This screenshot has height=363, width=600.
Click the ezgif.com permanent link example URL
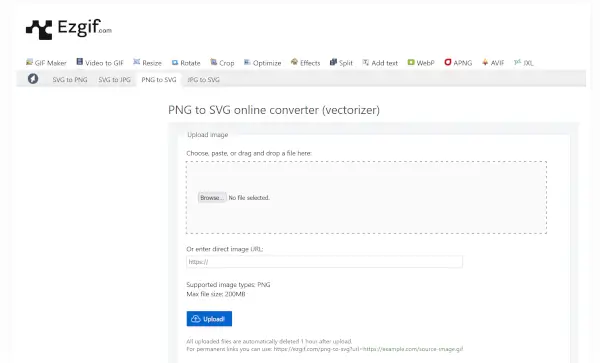click(x=368, y=349)
